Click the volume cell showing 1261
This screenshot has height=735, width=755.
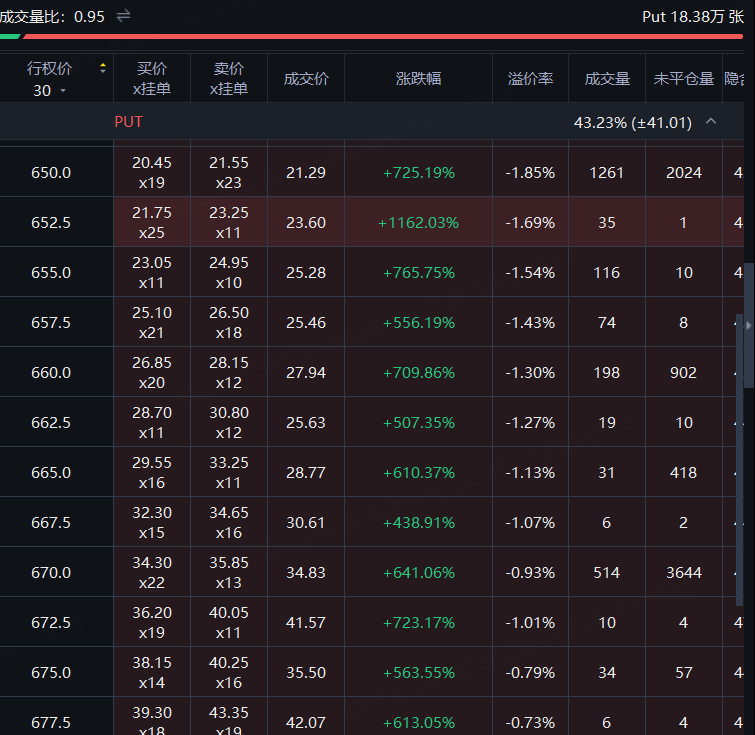click(x=607, y=172)
